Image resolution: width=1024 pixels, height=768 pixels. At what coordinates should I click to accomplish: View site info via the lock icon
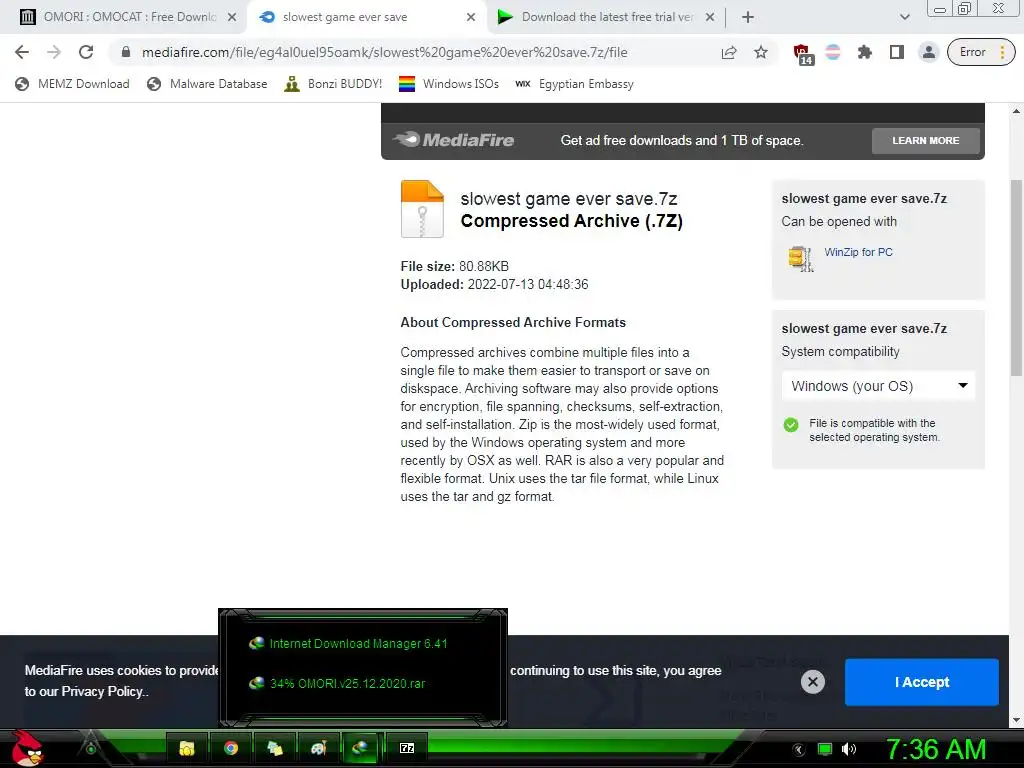[126, 52]
